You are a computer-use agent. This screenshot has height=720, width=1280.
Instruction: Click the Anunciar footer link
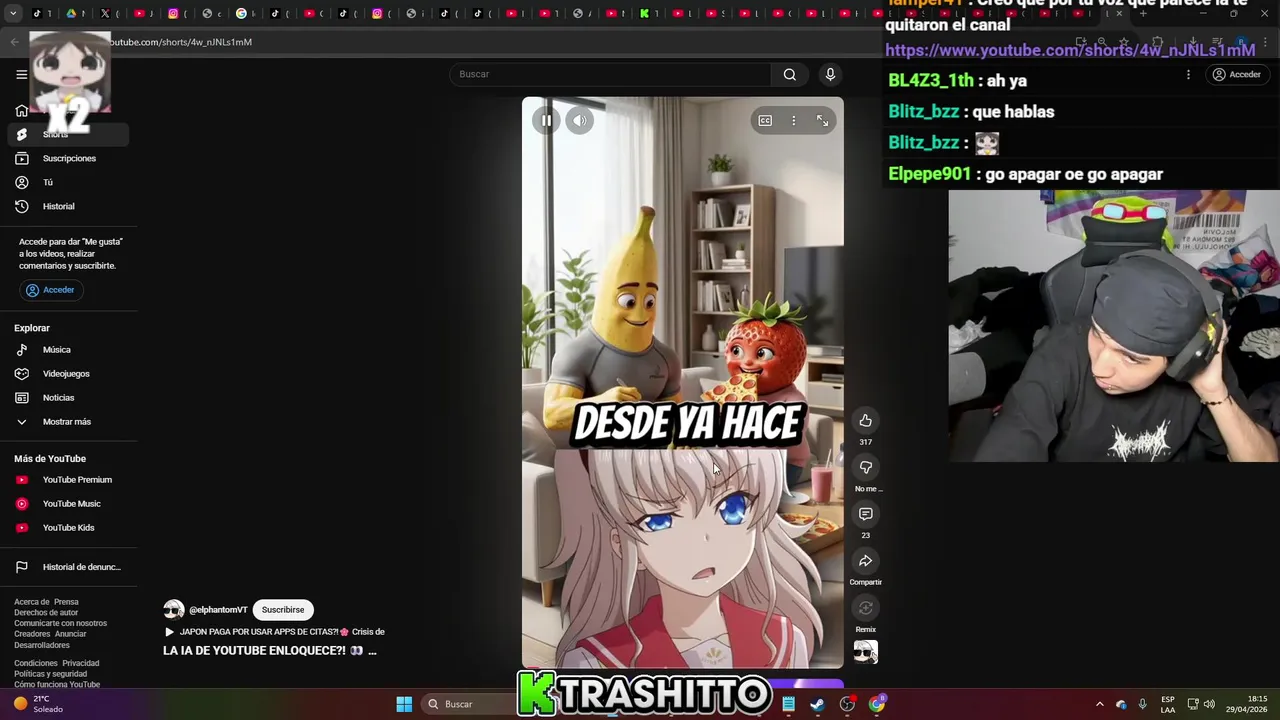point(71,634)
